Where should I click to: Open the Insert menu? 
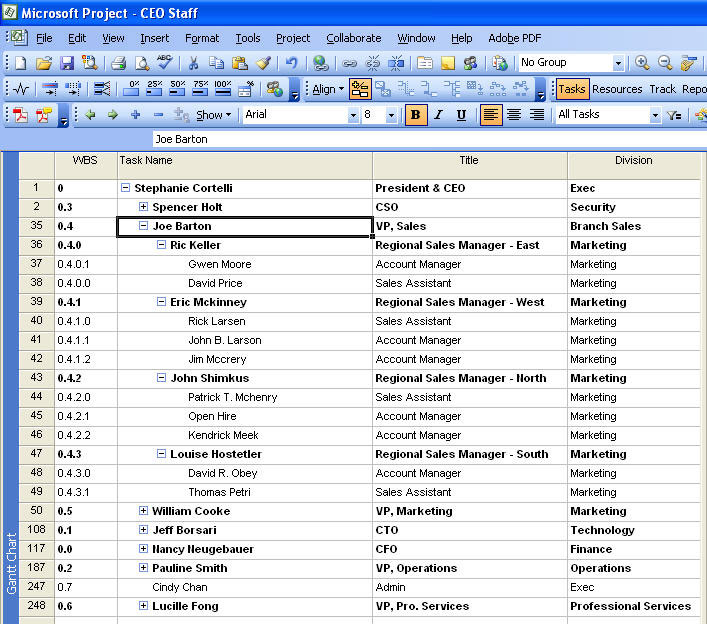[155, 38]
